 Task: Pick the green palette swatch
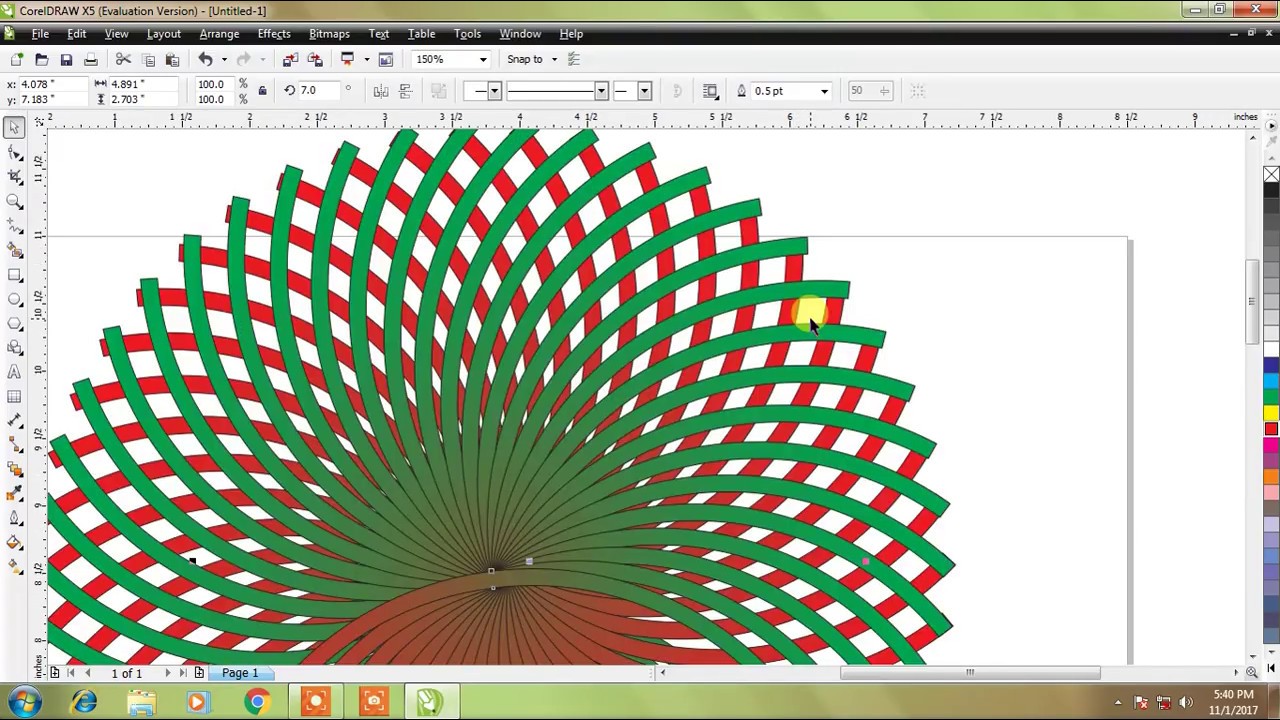1271,398
